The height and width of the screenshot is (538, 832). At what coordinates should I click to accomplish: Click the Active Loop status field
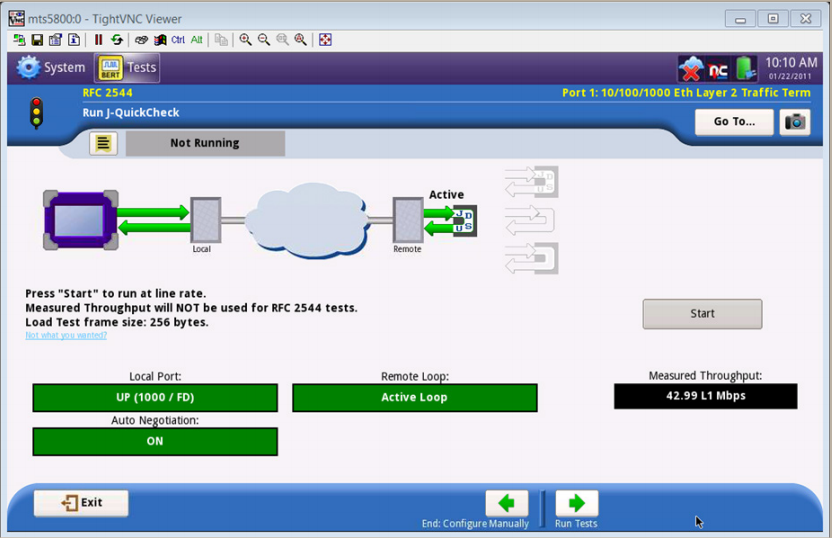click(414, 398)
